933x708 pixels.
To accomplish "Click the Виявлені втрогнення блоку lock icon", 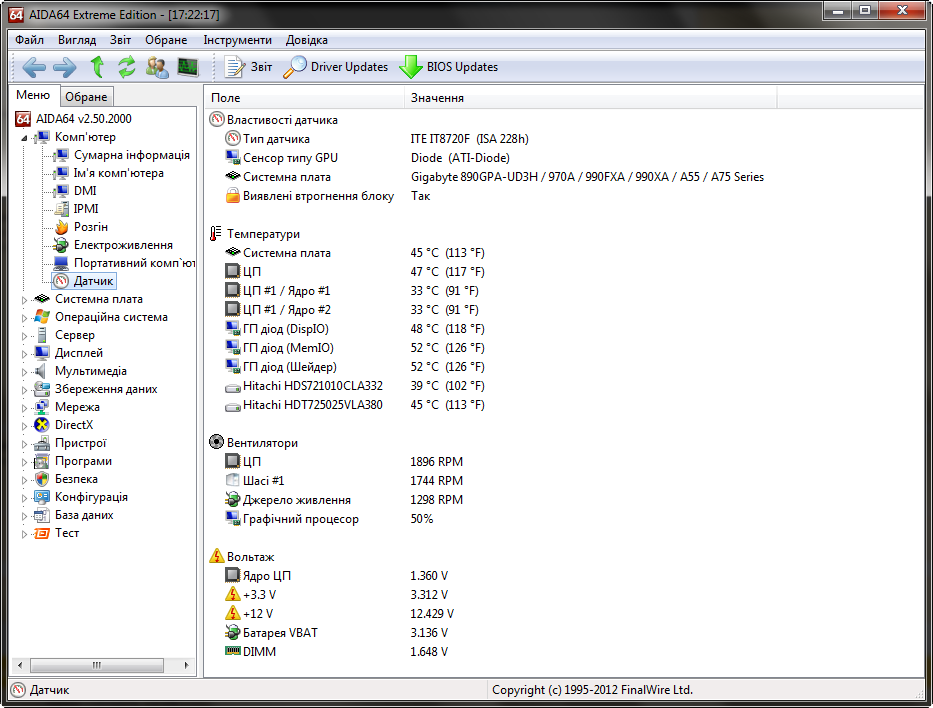I will [x=233, y=196].
